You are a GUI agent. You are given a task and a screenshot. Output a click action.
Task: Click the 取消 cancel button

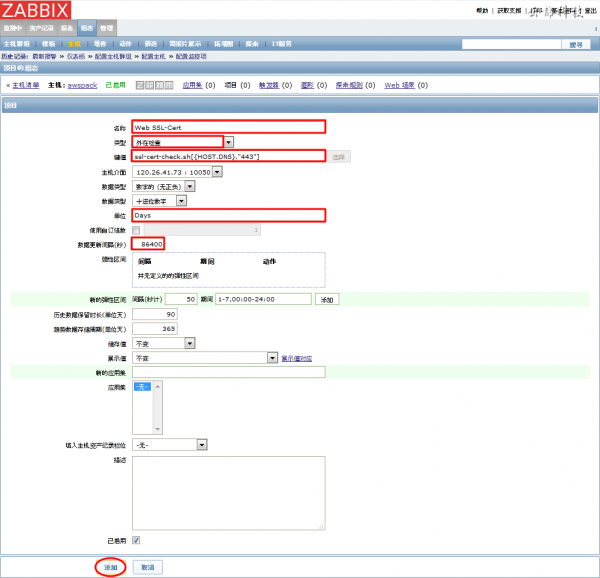(147, 566)
